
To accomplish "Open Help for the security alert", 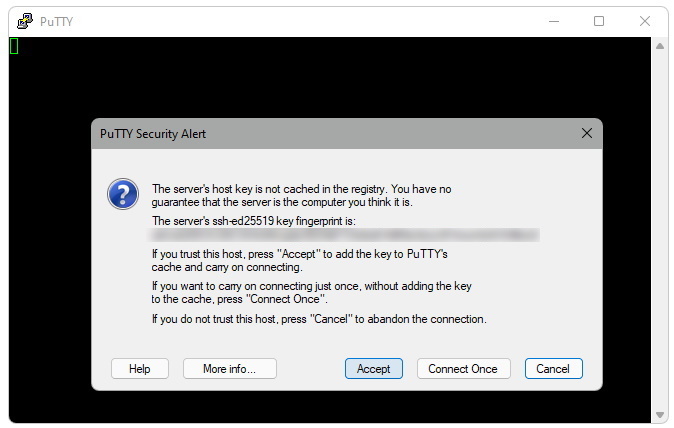I will 140,369.
